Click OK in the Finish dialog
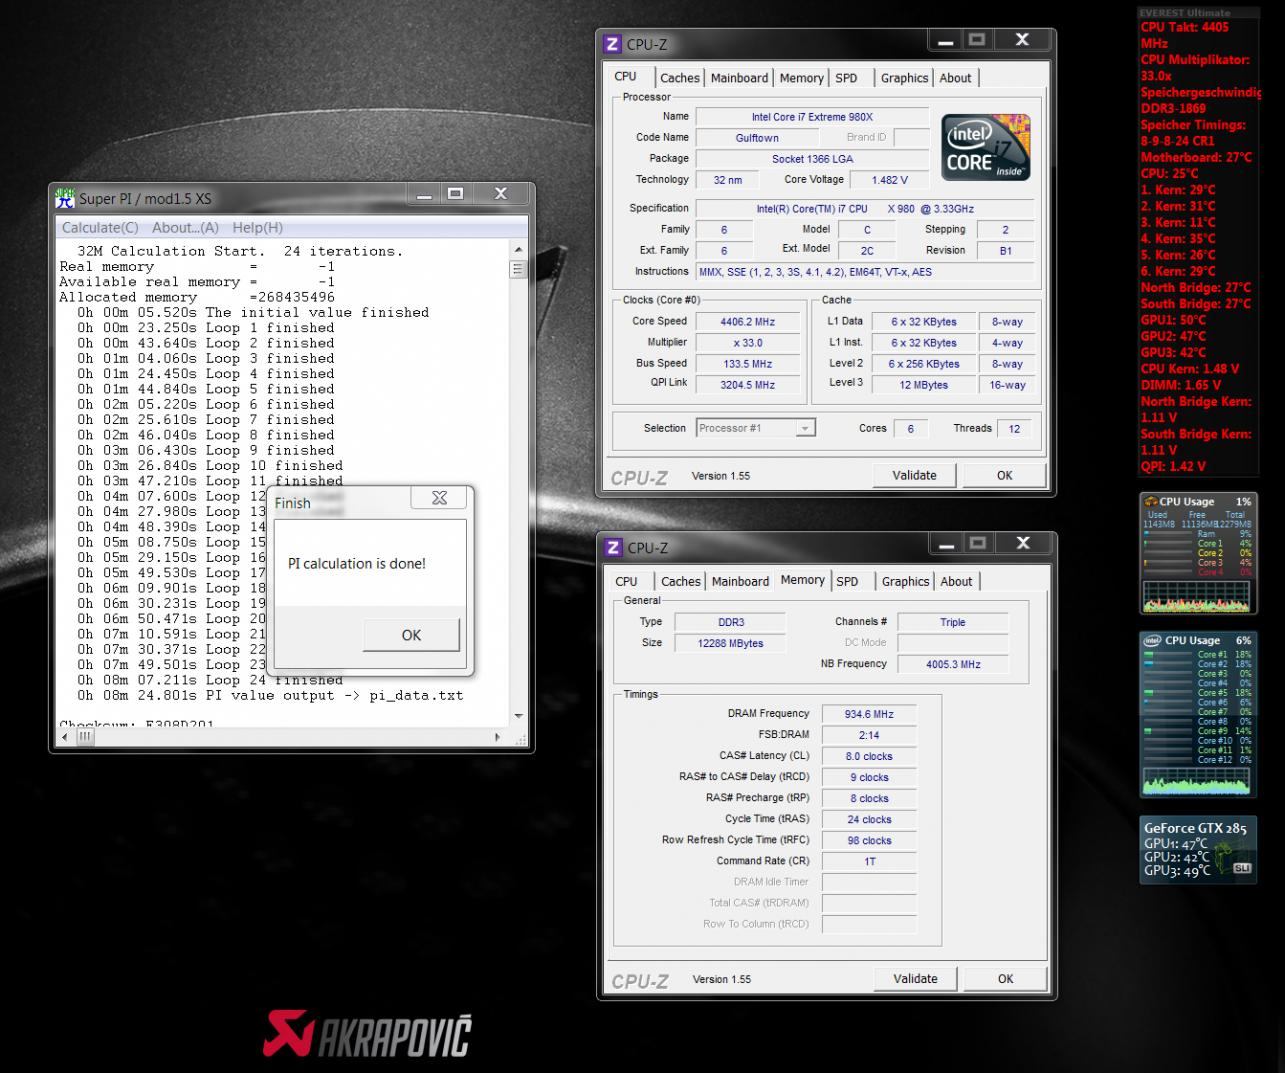1285x1073 pixels. pyautogui.click(x=411, y=635)
